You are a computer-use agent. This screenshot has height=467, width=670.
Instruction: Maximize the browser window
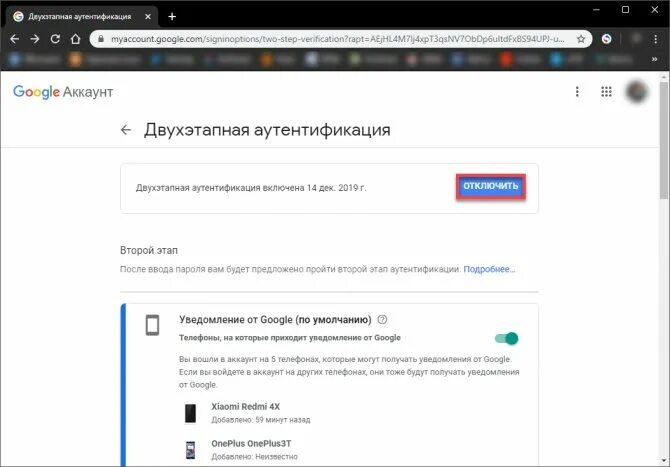click(625, 9)
